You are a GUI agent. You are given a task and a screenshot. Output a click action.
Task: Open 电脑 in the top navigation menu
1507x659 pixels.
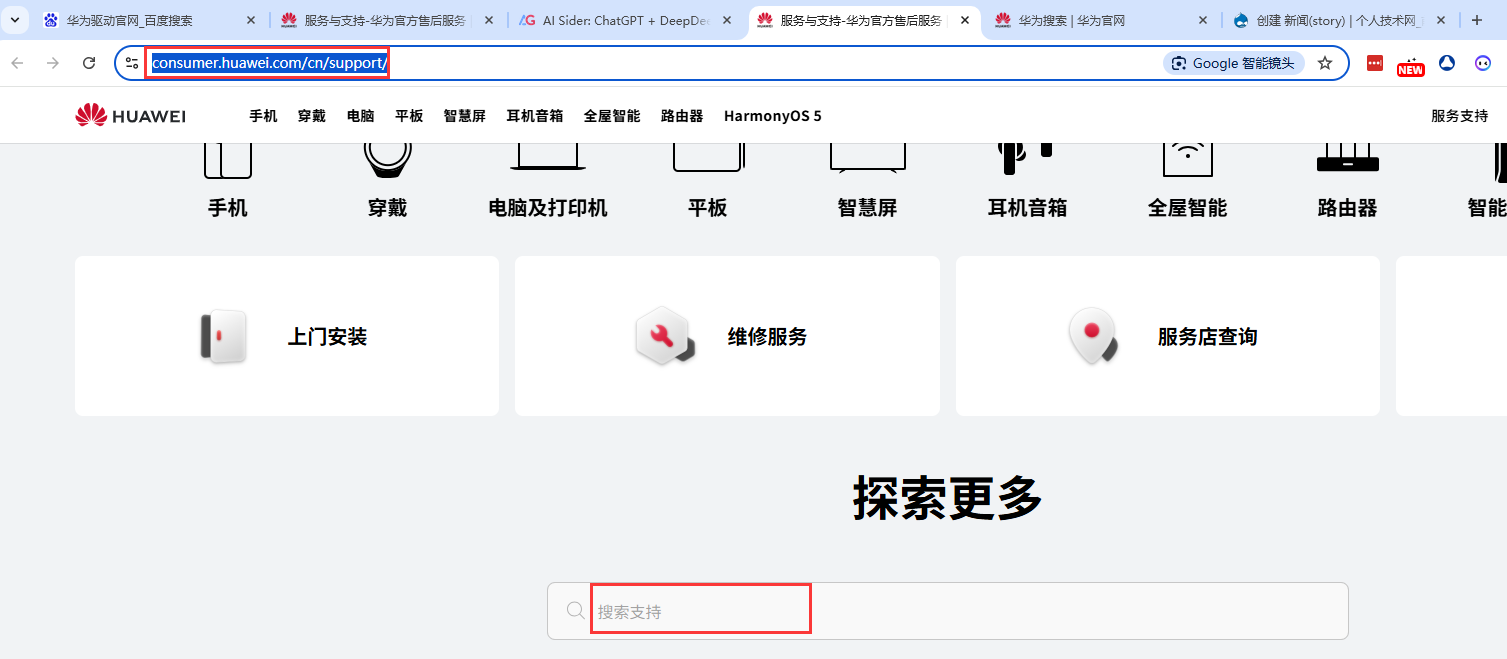(x=360, y=116)
